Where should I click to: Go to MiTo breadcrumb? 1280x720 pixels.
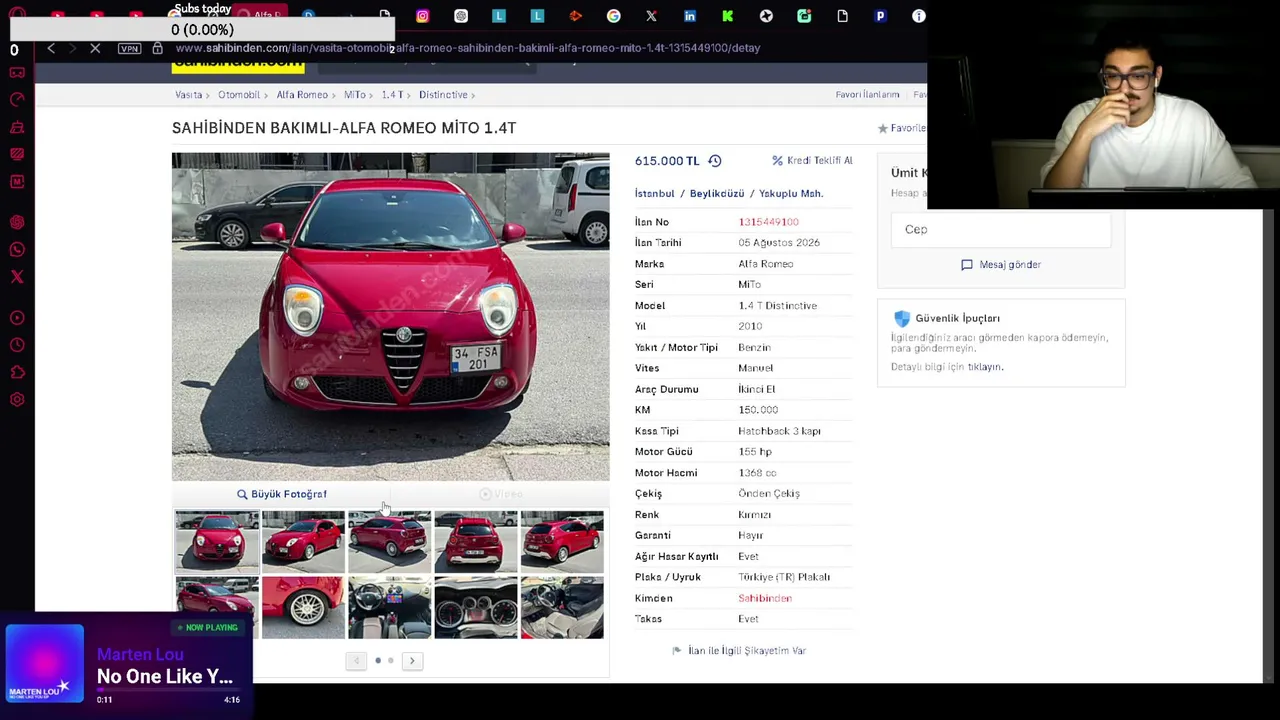tap(355, 95)
